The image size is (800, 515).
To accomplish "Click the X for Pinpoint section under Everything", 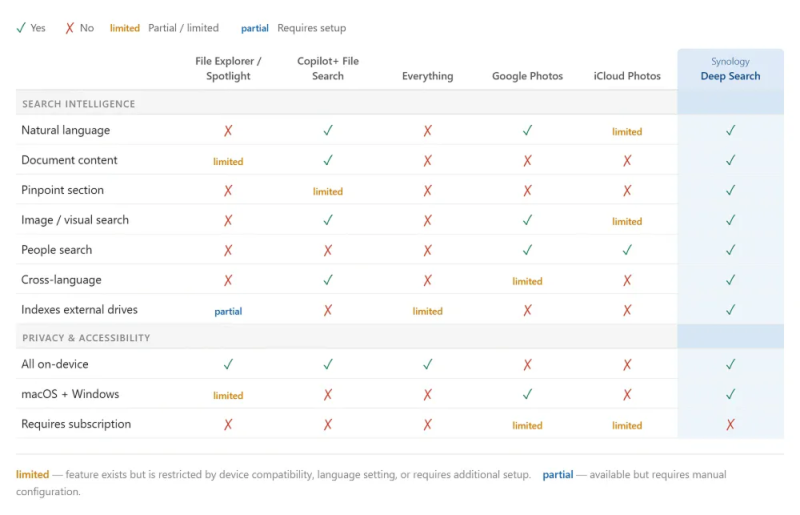I will click(x=428, y=190).
